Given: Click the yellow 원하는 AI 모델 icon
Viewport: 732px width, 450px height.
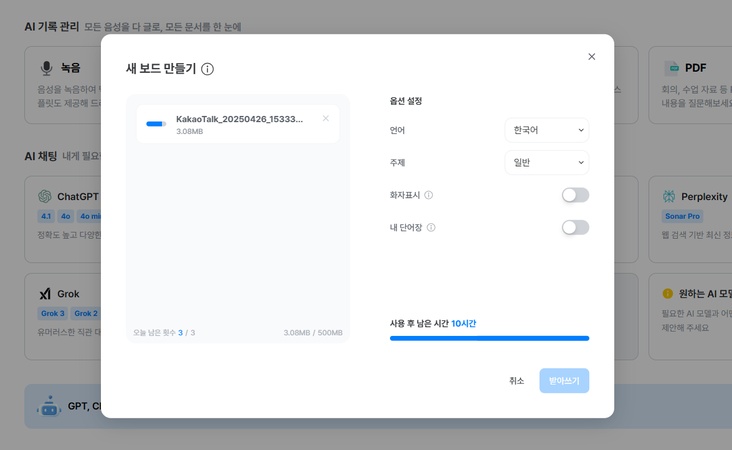Looking at the screenshot, I should click(x=668, y=294).
